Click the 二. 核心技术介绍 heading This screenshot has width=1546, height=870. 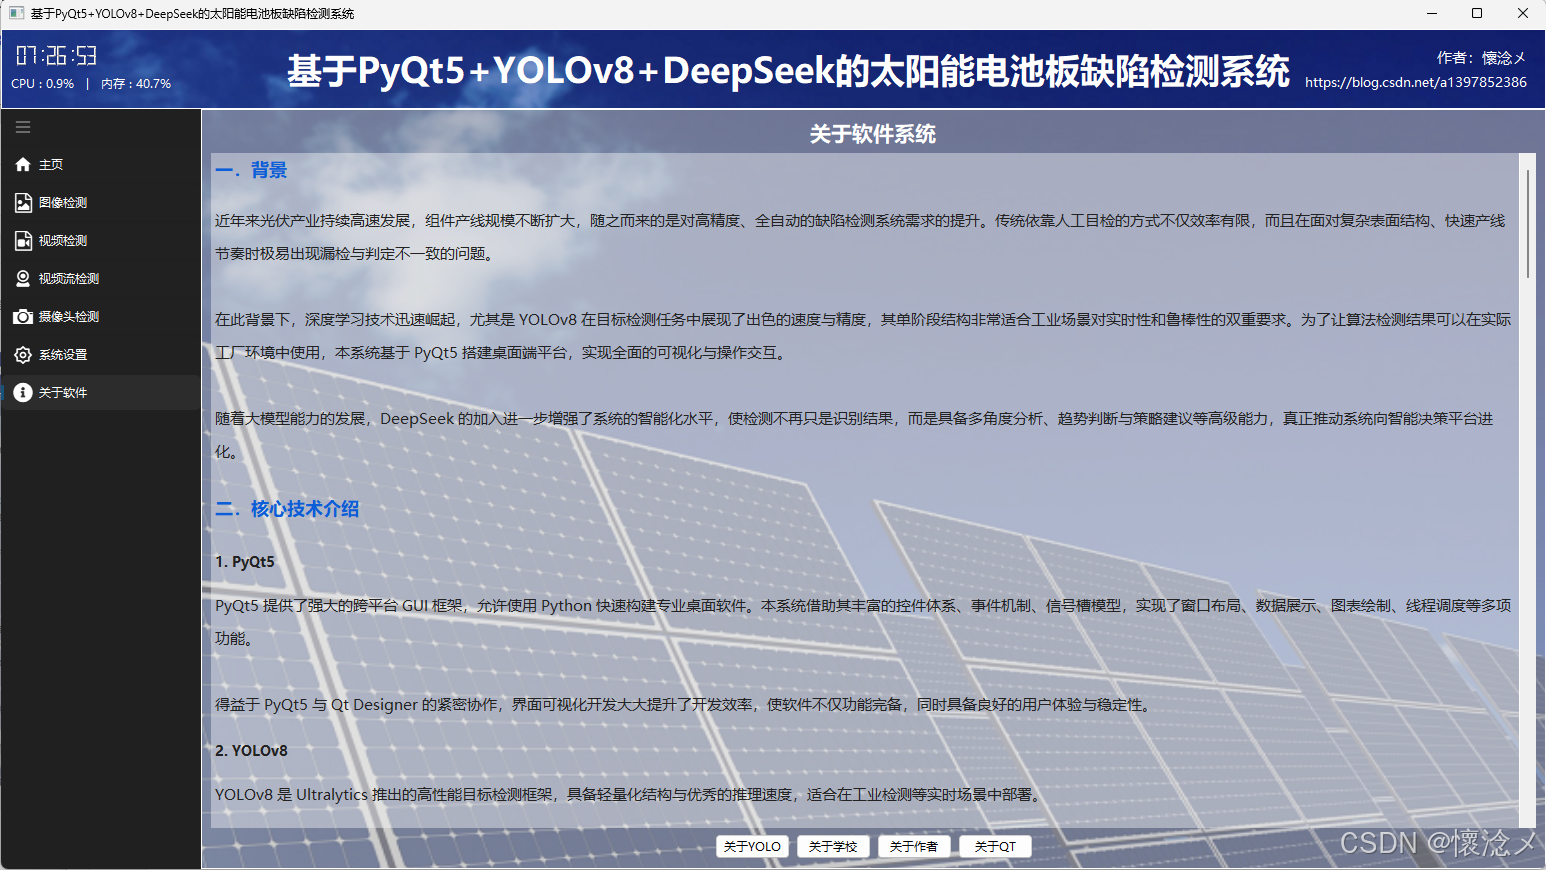point(287,509)
